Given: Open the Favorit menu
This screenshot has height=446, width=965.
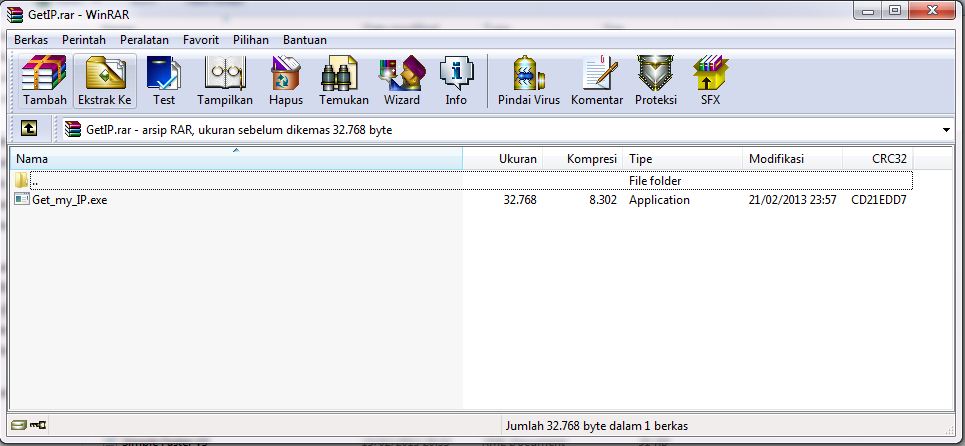Looking at the screenshot, I should tap(201, 40).
